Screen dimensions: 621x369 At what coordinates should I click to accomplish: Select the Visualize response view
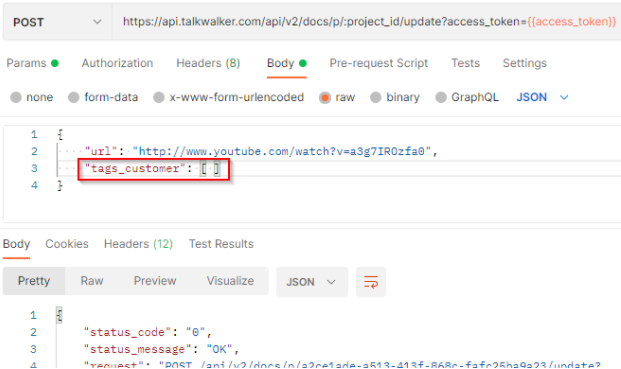[x=230, y=281]
